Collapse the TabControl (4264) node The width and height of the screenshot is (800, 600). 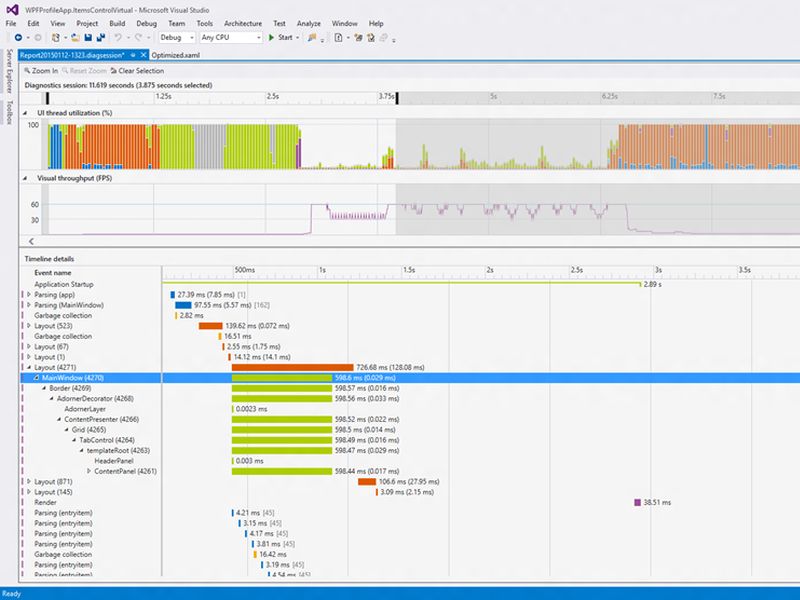(x=74, y=440)
